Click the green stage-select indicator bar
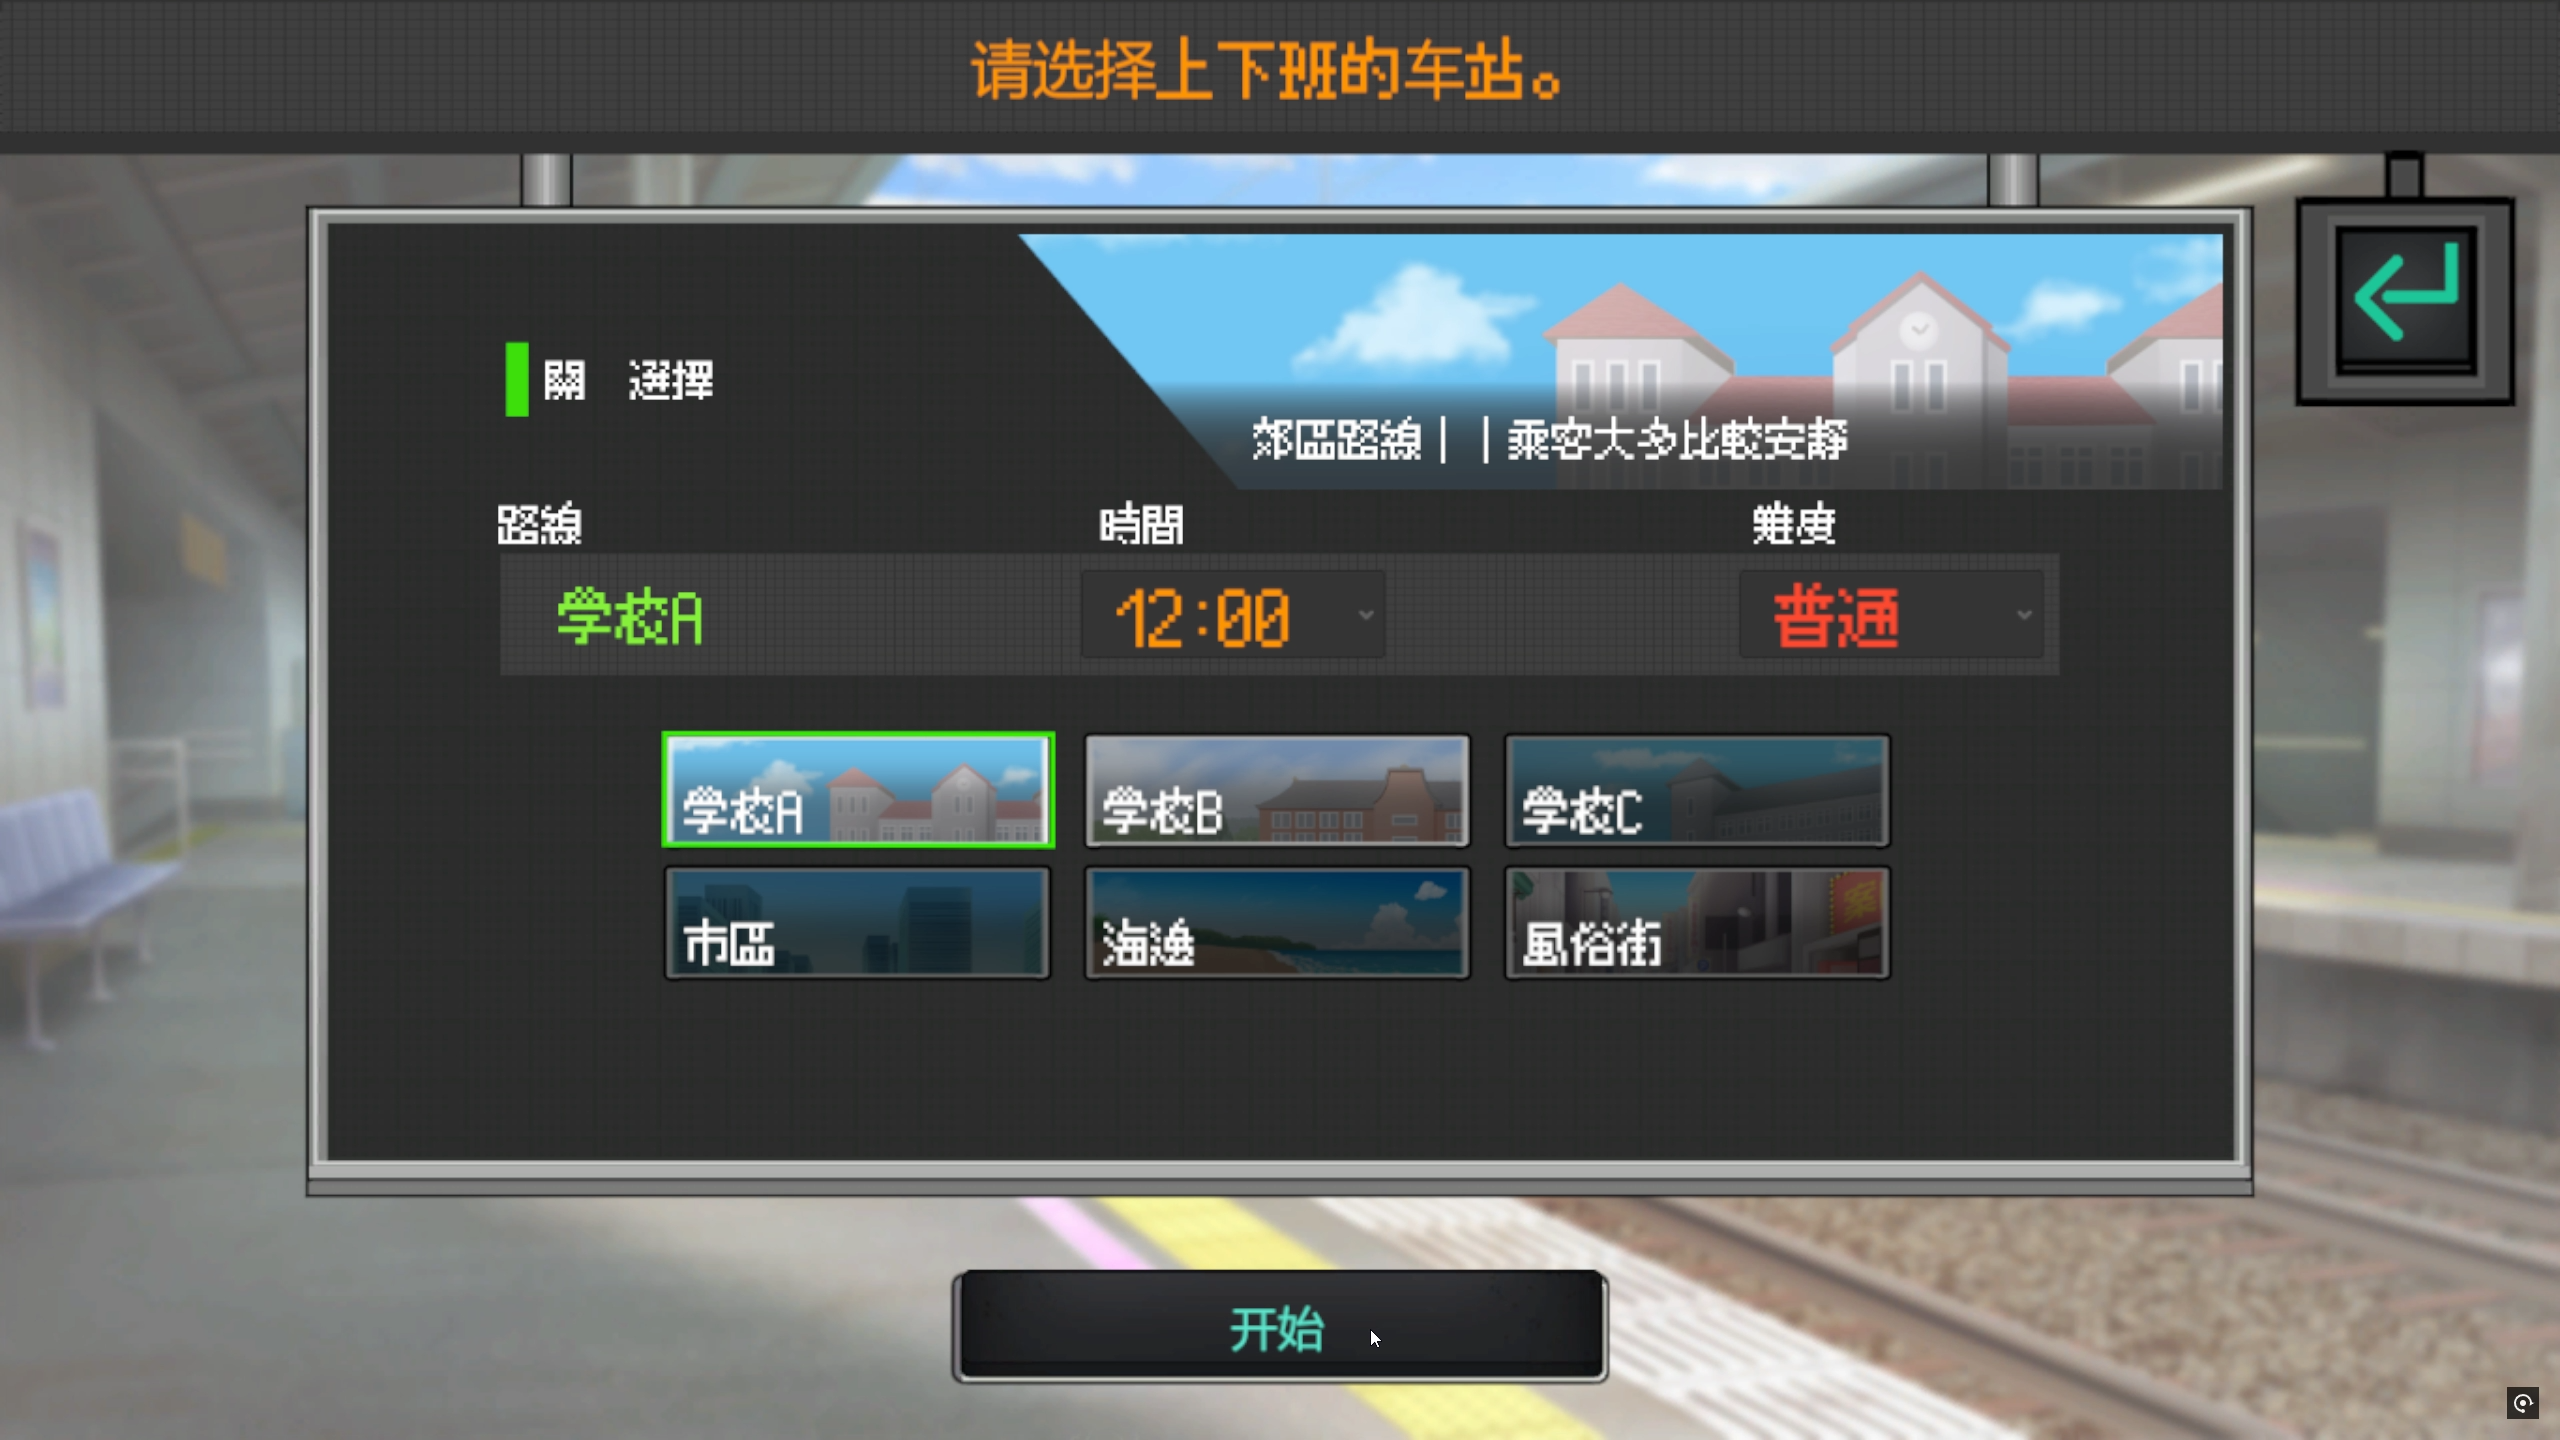Image resolution: width=2560 pixels, height=1440 pixels. point(517,380)
